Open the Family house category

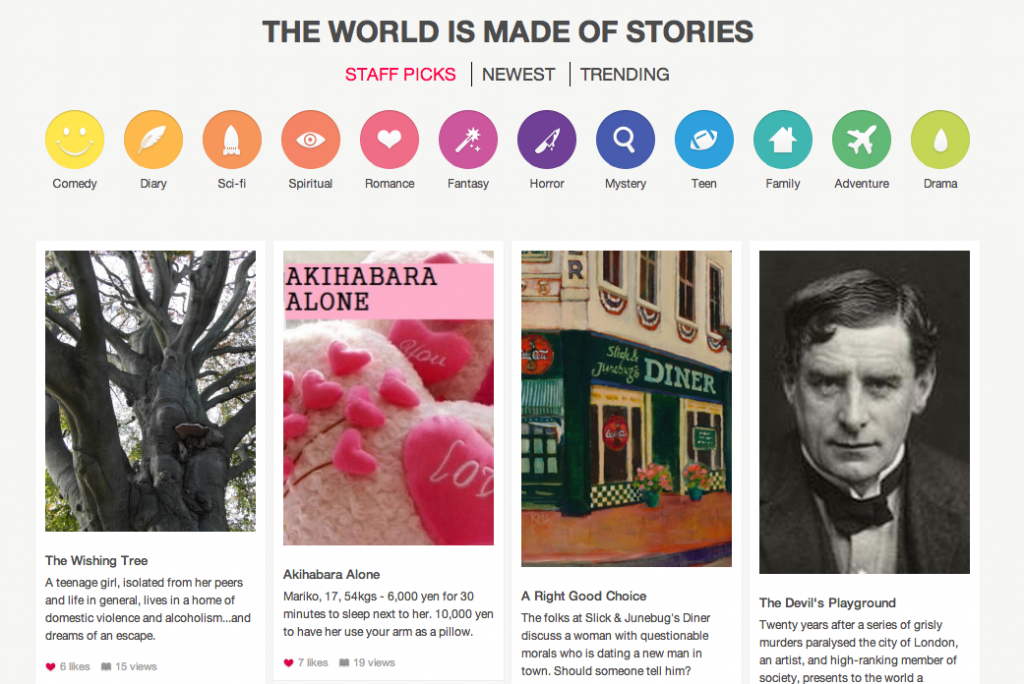[783, 140]
